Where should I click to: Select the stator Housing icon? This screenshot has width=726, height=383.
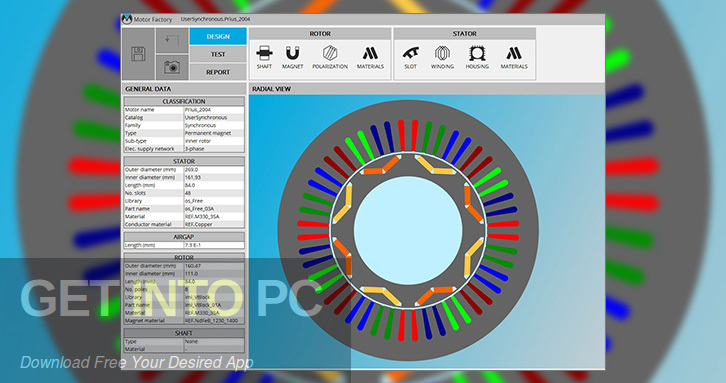pyautogui.click(x=477, y=57)
